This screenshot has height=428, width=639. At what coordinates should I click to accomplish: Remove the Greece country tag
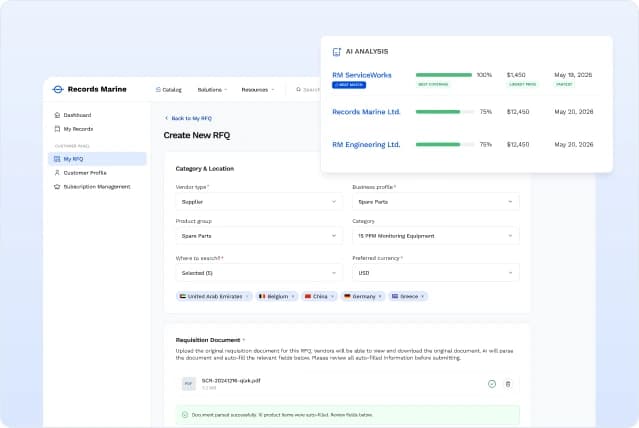(x=423, y=296)
